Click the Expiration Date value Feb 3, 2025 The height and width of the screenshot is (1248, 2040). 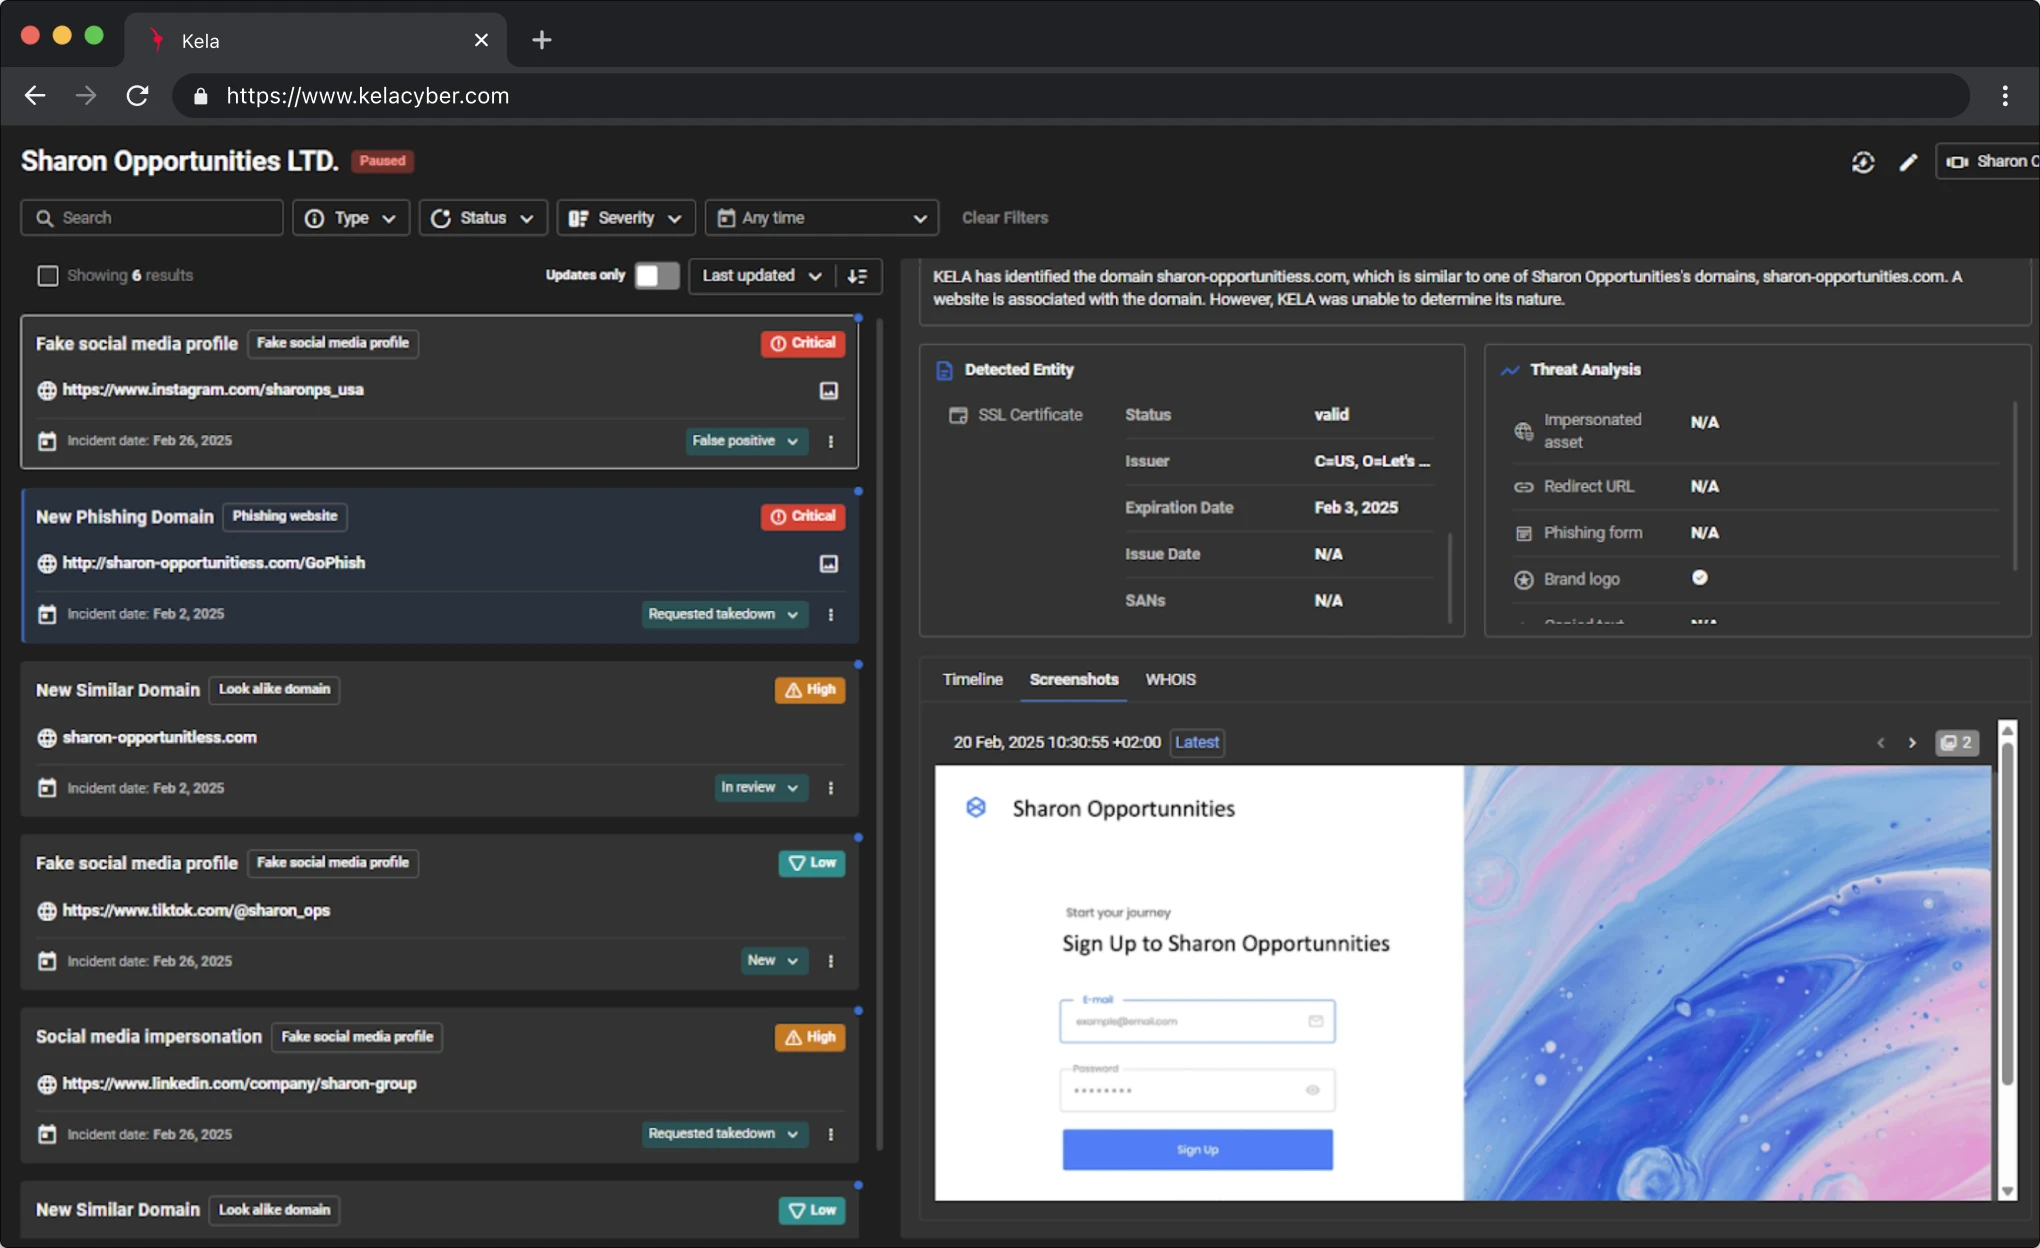pyautogui.click(x=1356, y=508)
